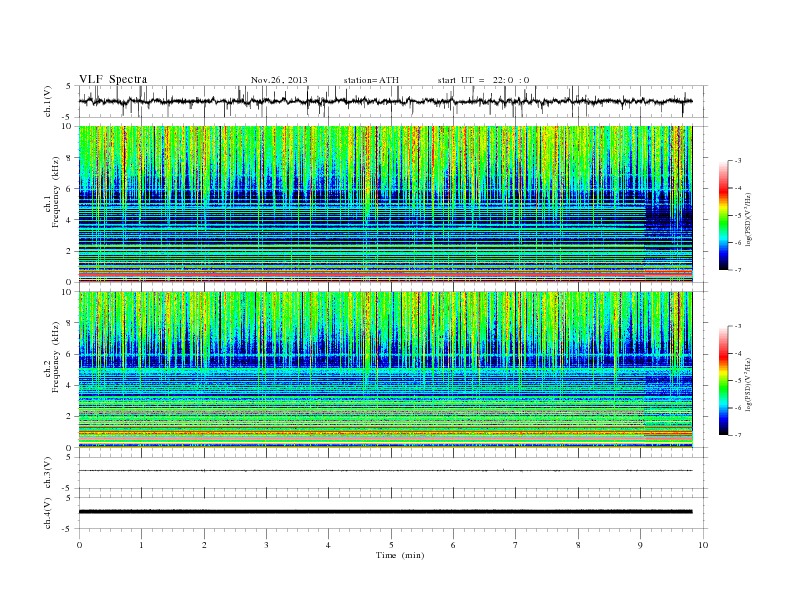Click the time axis tick label "9"

[640, 545]
